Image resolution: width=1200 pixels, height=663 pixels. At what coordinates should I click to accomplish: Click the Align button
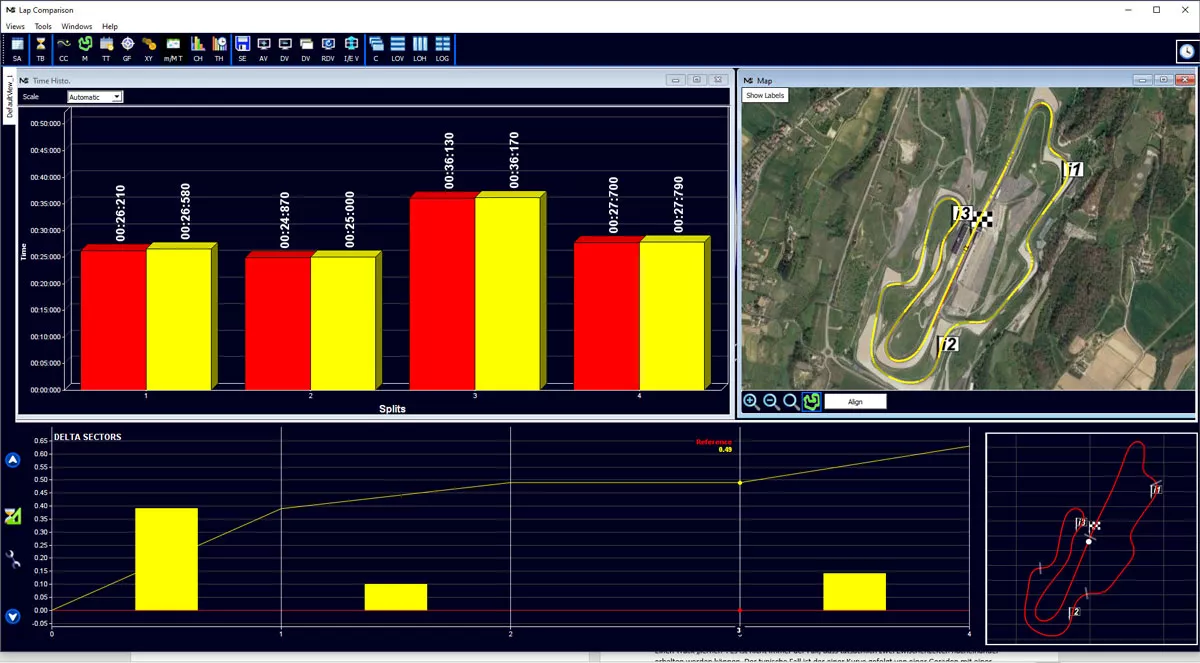[855, 402]
